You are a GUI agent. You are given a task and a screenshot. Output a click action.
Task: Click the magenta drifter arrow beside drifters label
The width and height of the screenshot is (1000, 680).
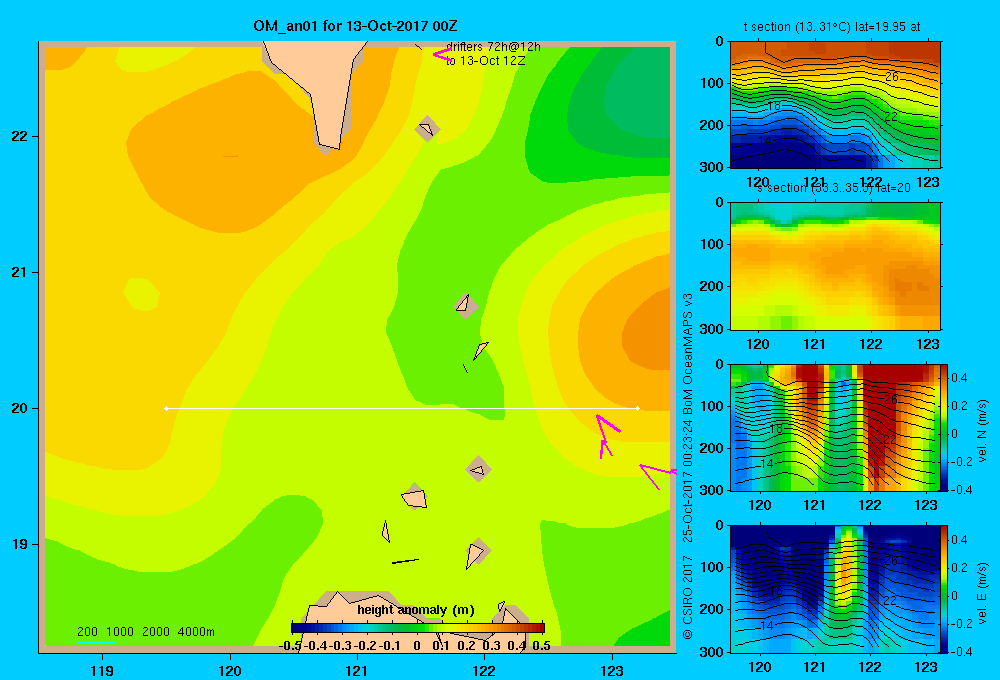tap(442, 55)
